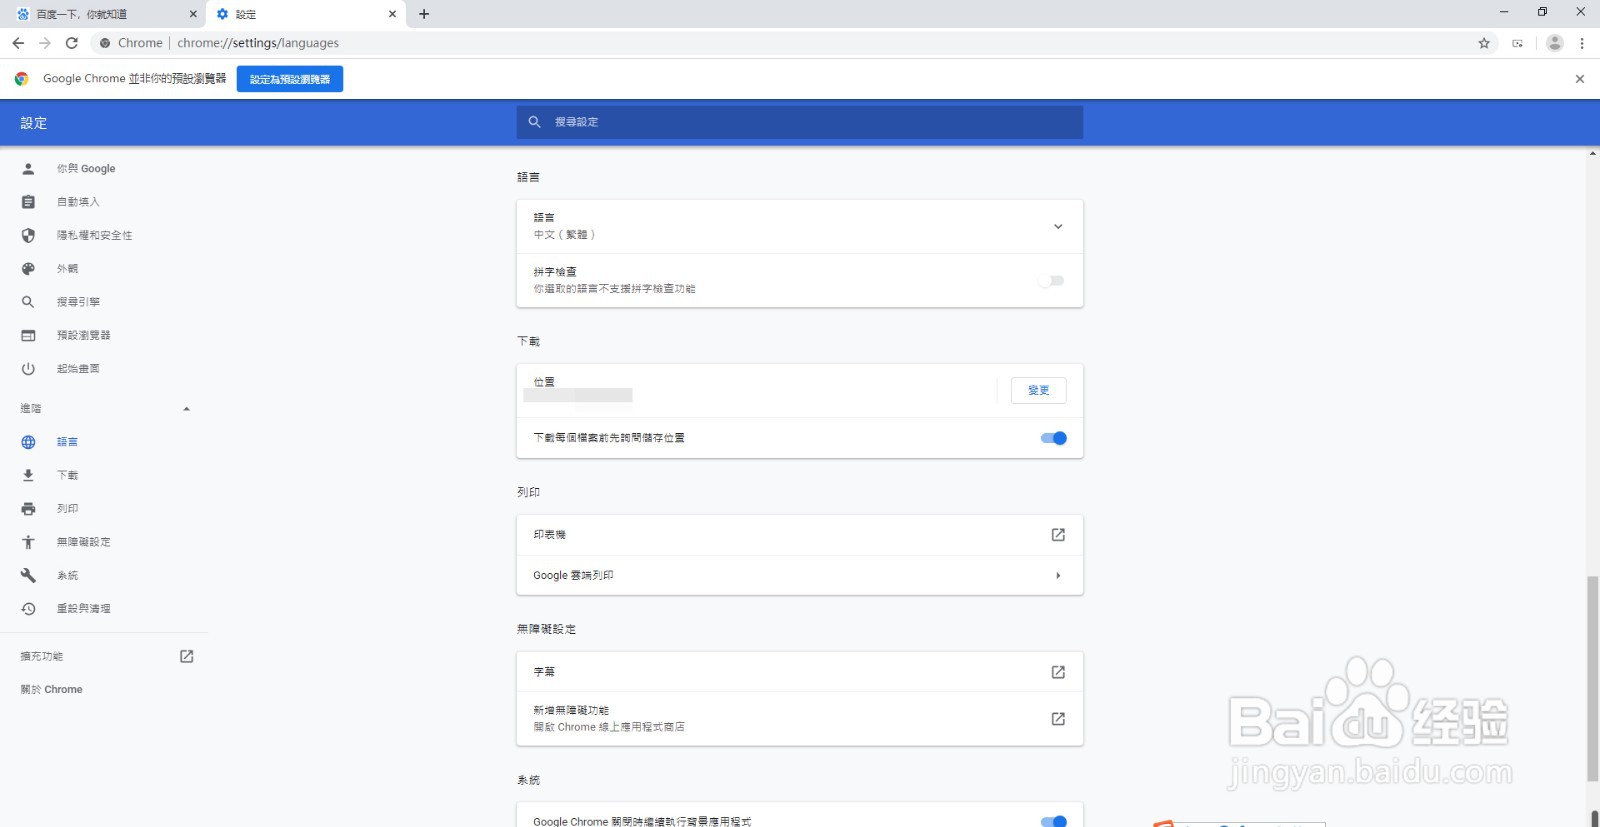Switch to the 設定 tab
Image resolution: width=1600 pixels, height=827 pixels.
[x=306, y=14]
